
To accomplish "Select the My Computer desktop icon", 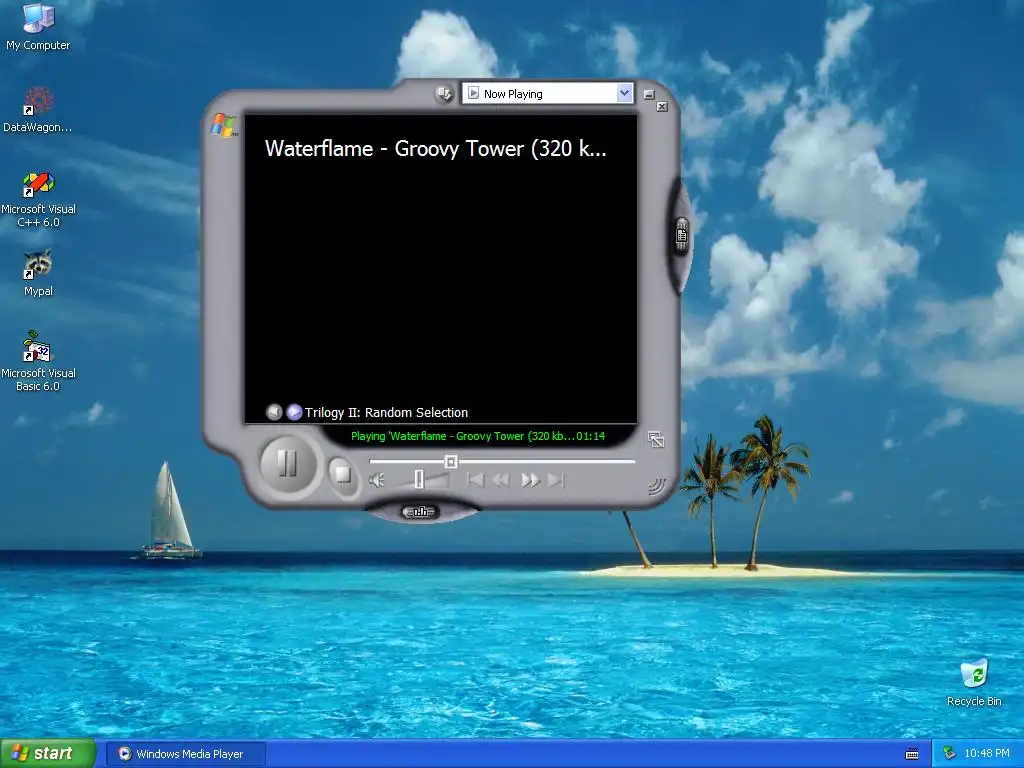I will click(x=38, y=27).
